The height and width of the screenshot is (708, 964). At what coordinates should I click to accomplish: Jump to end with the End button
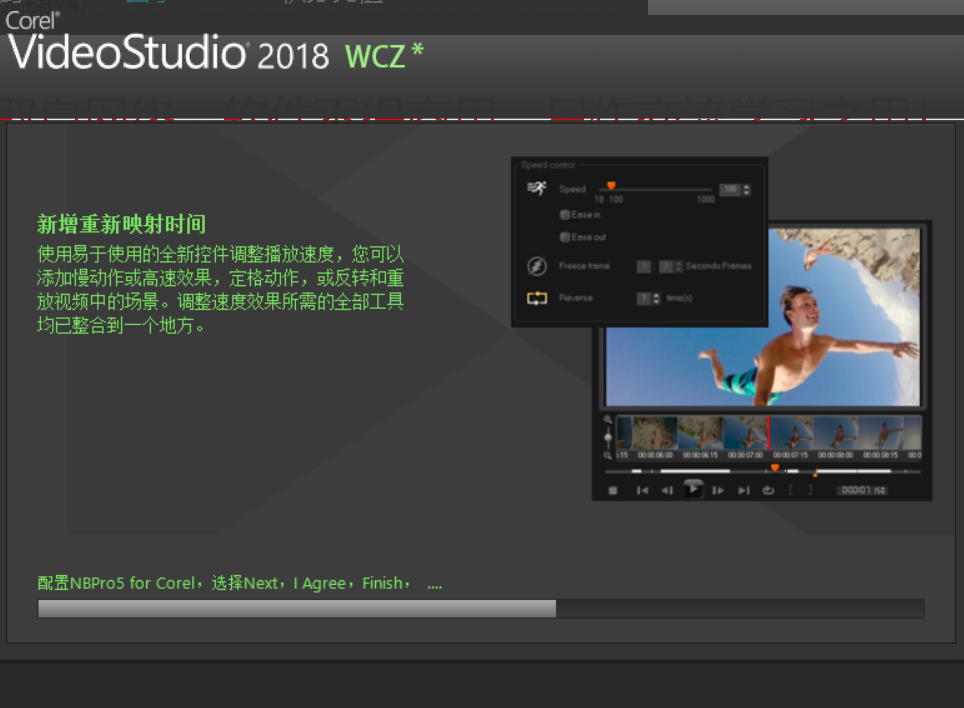[x=744, y=490]
